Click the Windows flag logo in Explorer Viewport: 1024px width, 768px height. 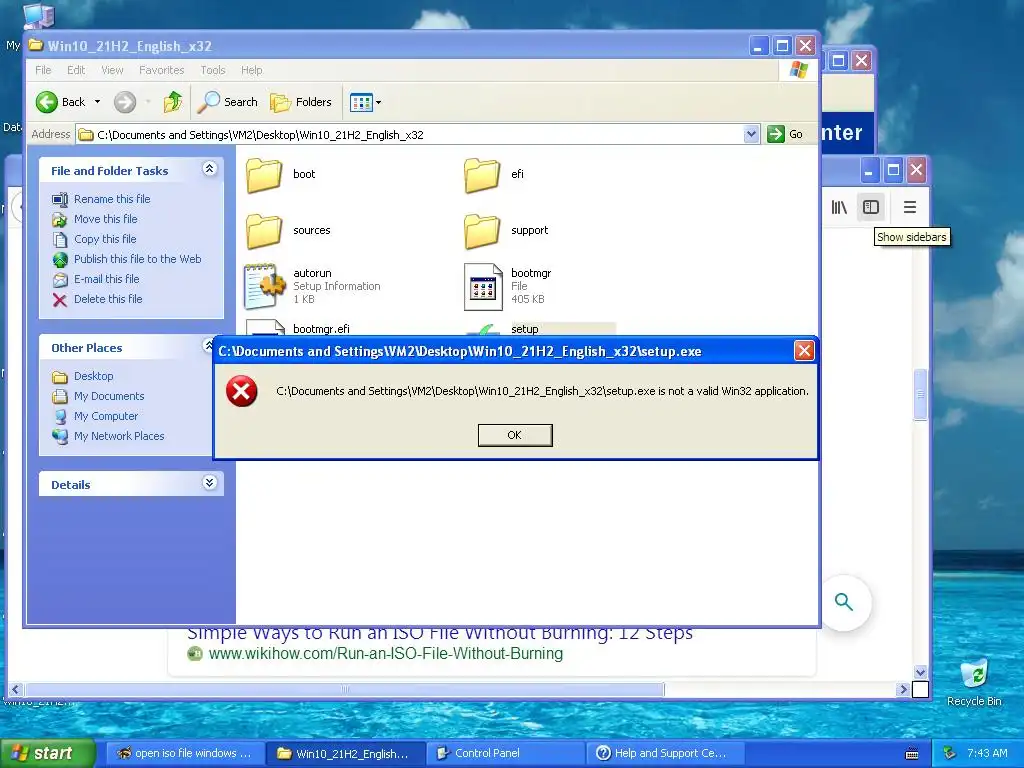[x=798, y=70]
